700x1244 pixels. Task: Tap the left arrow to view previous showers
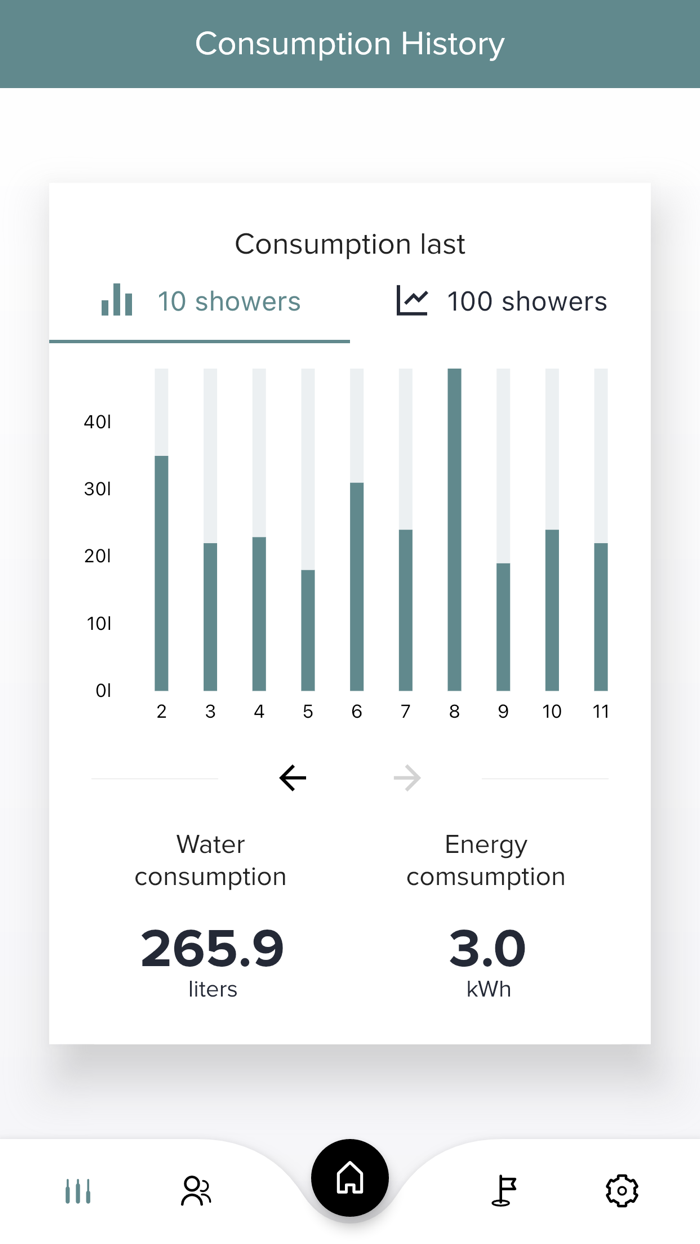(x=292, y=777)
